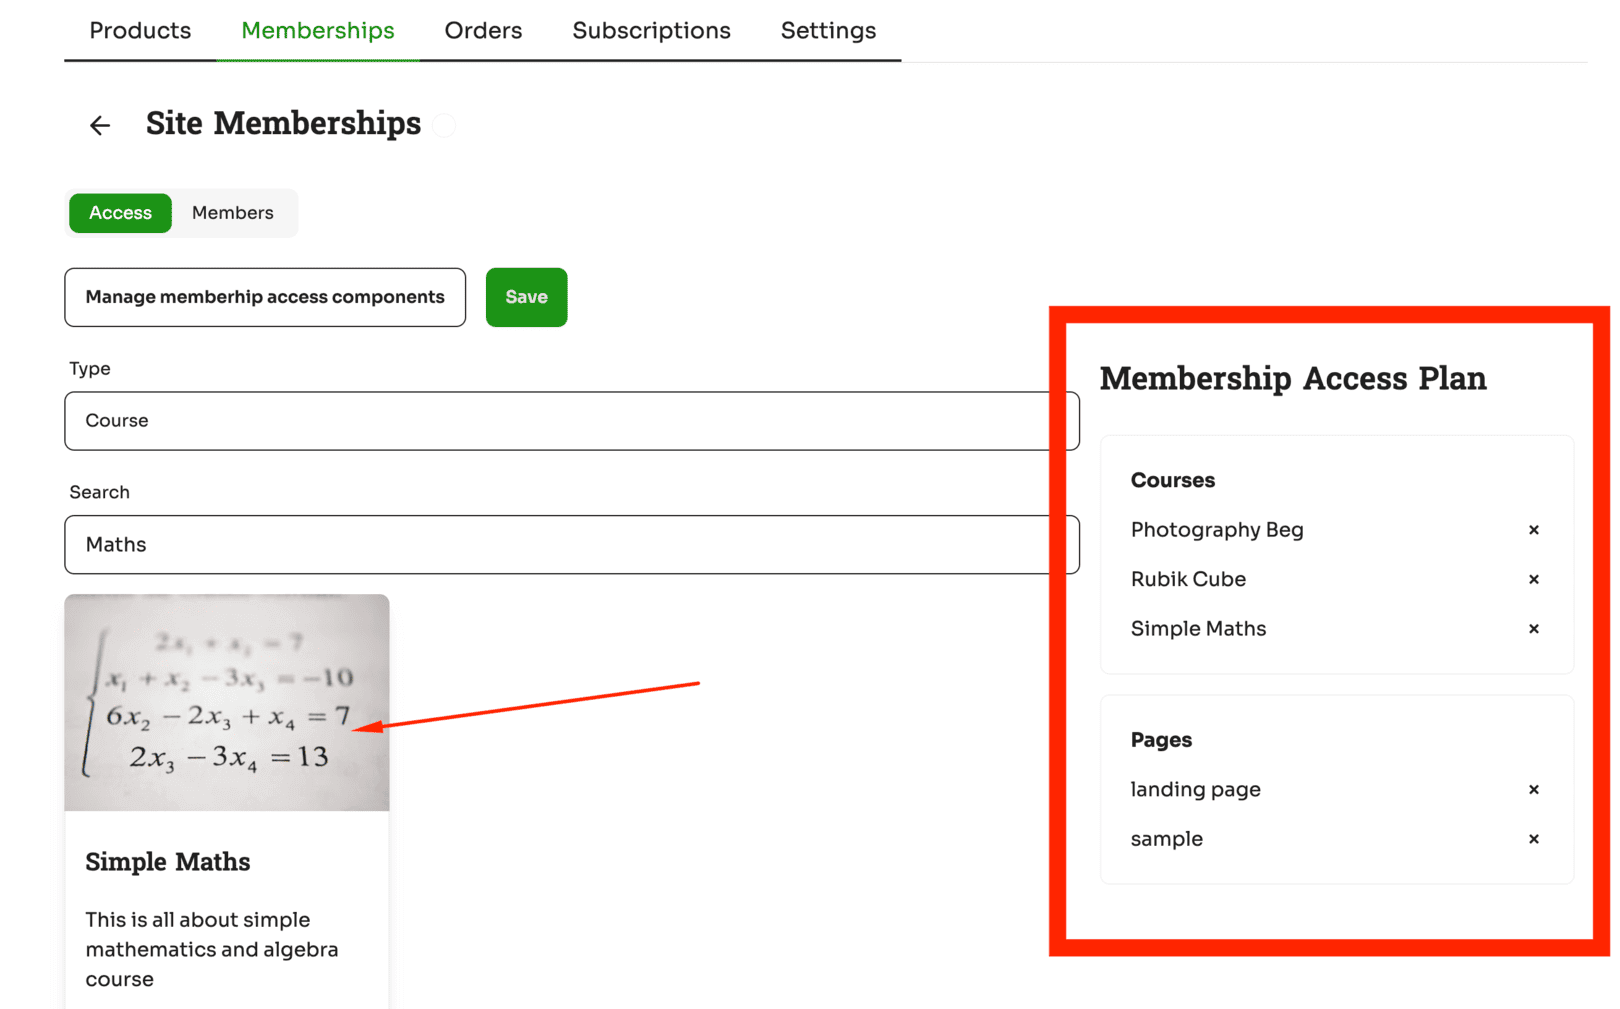Remove landing page from Pages list

pos(1533,790)
